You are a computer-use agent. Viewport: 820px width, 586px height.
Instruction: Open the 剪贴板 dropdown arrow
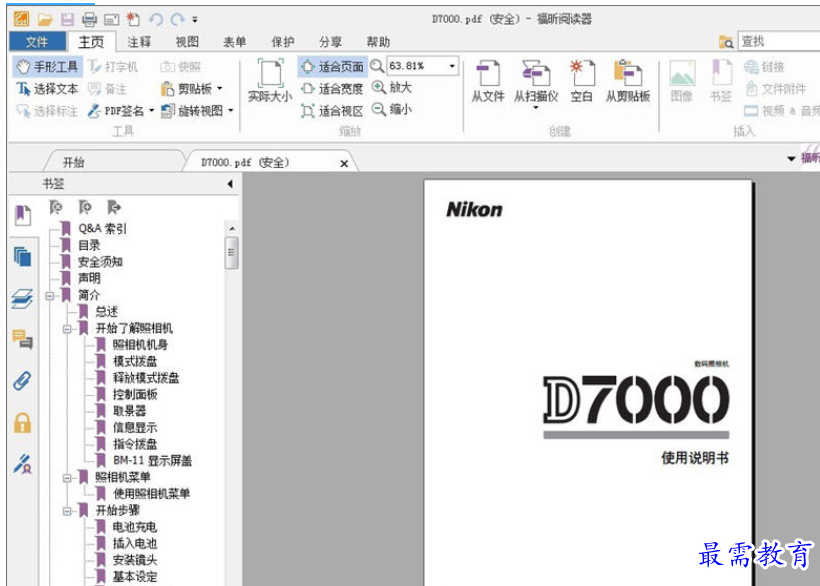click(220, 88)
